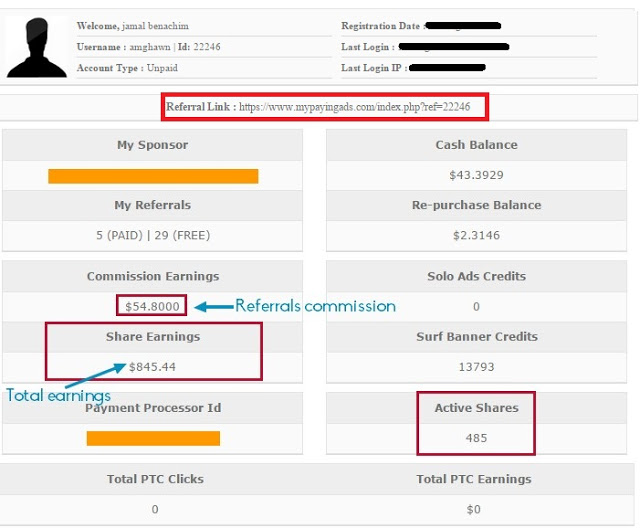The width and height of the screenshot is (640, 528).
Task: Click the Total PTC Earnings value $0
Action: [473, 509]
